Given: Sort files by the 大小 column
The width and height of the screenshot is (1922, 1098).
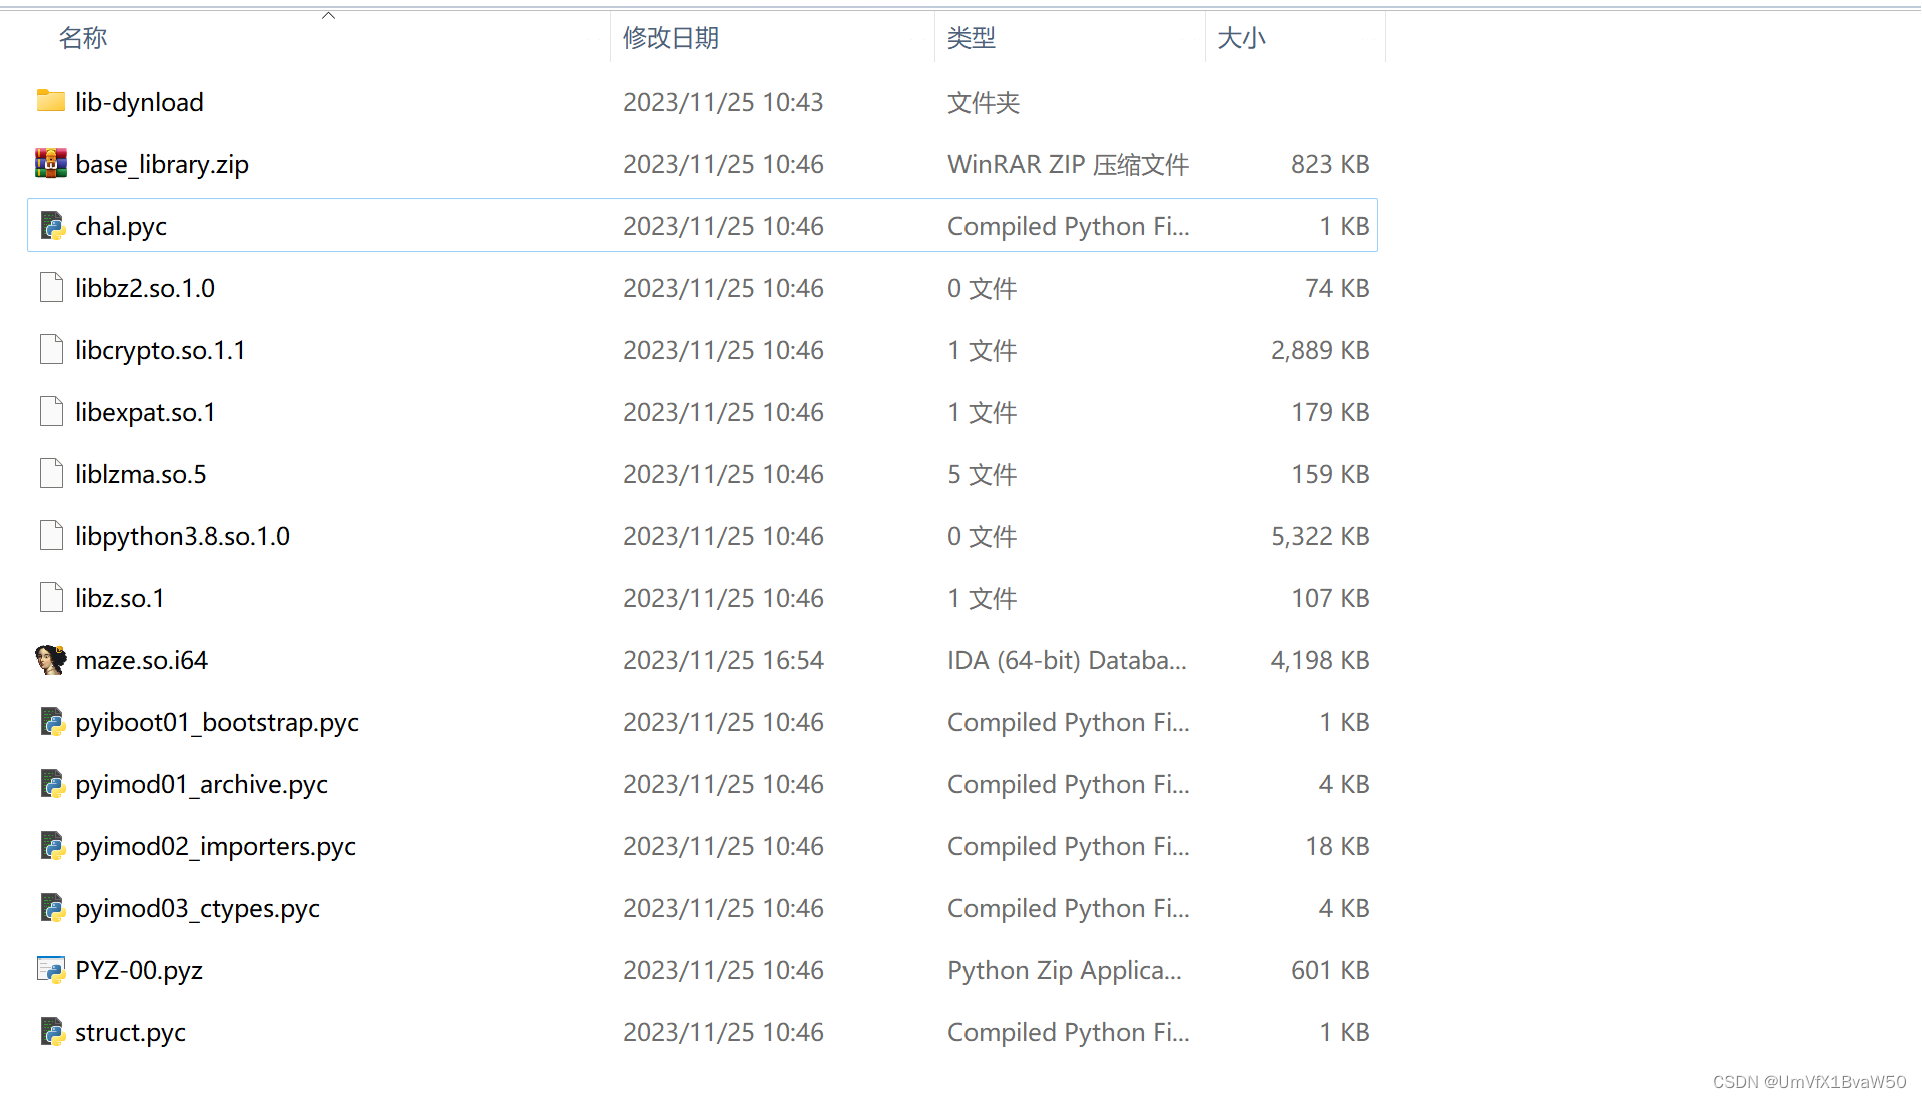Looking at the screenshot, I should point(1242,37).
